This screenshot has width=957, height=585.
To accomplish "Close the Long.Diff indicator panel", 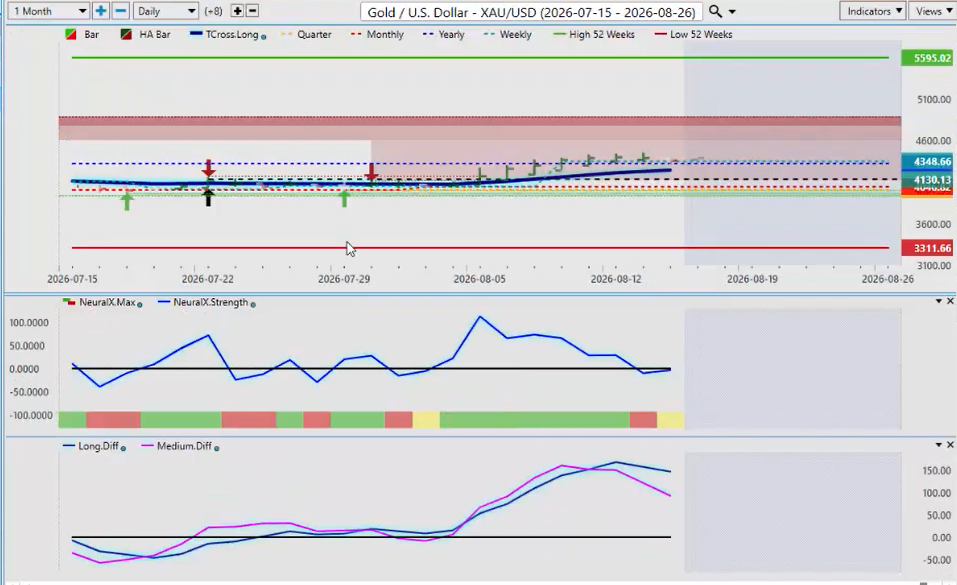I will 950,445.
